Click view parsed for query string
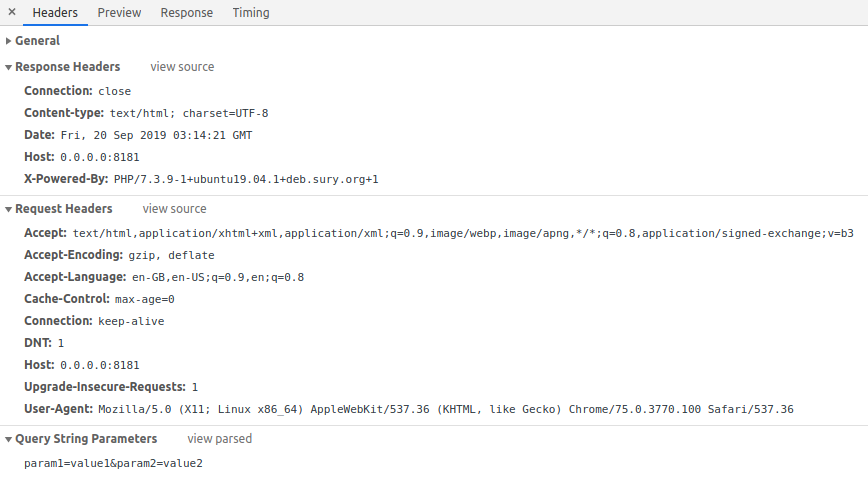This screenshot has height=478, width=868. pos(219,439)
